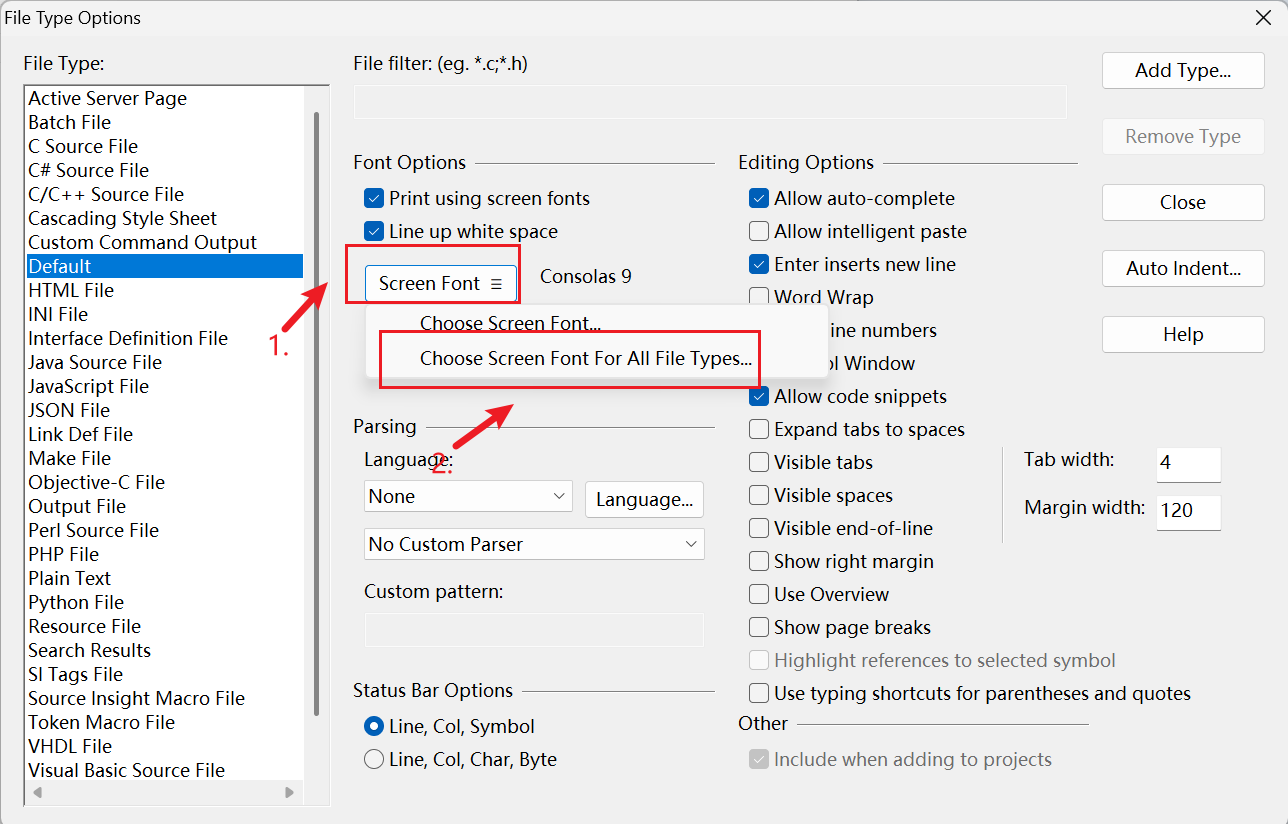Click the file type list vertical scrollbar

tap(316, 400)
